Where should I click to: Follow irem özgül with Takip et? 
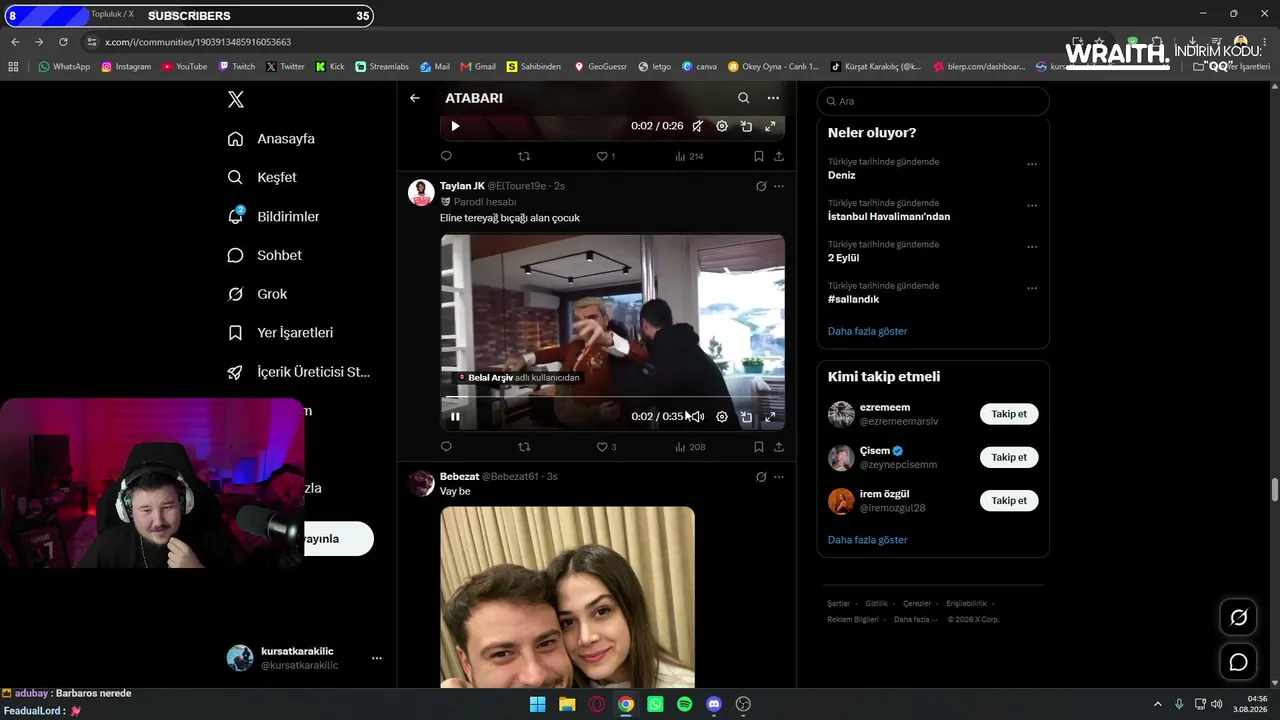pos(1009,500)
